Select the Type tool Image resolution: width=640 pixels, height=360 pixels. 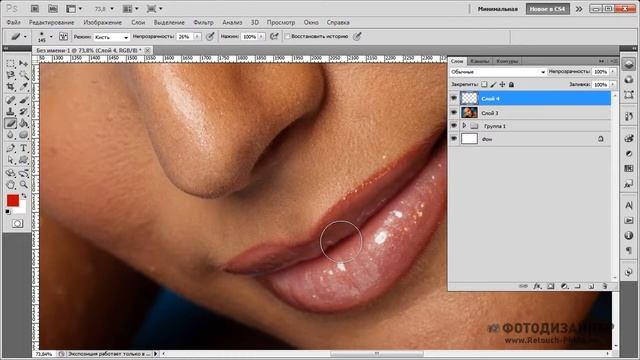23,148
